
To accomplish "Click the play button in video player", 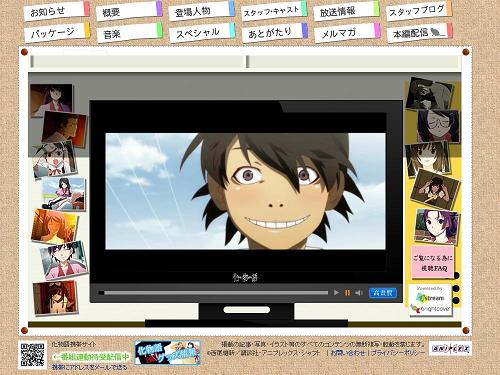I will [x=336, y=293].
